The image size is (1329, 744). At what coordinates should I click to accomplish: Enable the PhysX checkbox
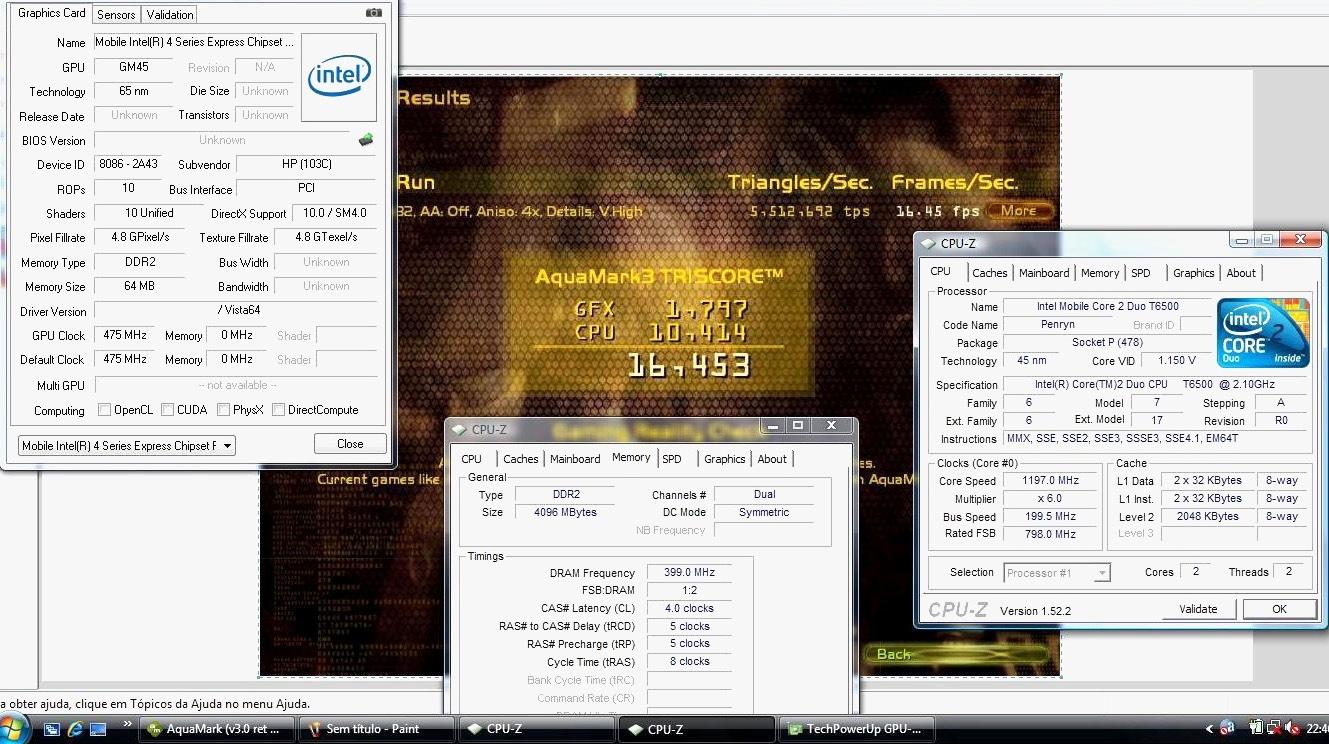(223, 410)
